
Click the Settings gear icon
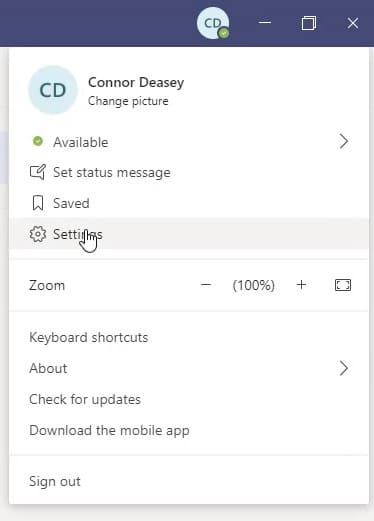click(x=38, y=234)
